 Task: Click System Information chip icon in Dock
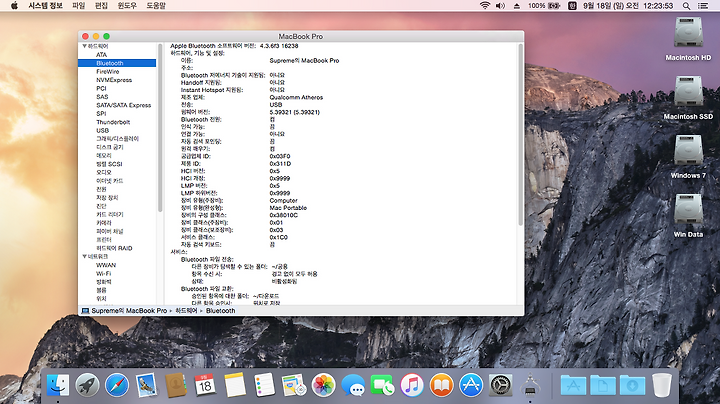(x=530, y=385)
